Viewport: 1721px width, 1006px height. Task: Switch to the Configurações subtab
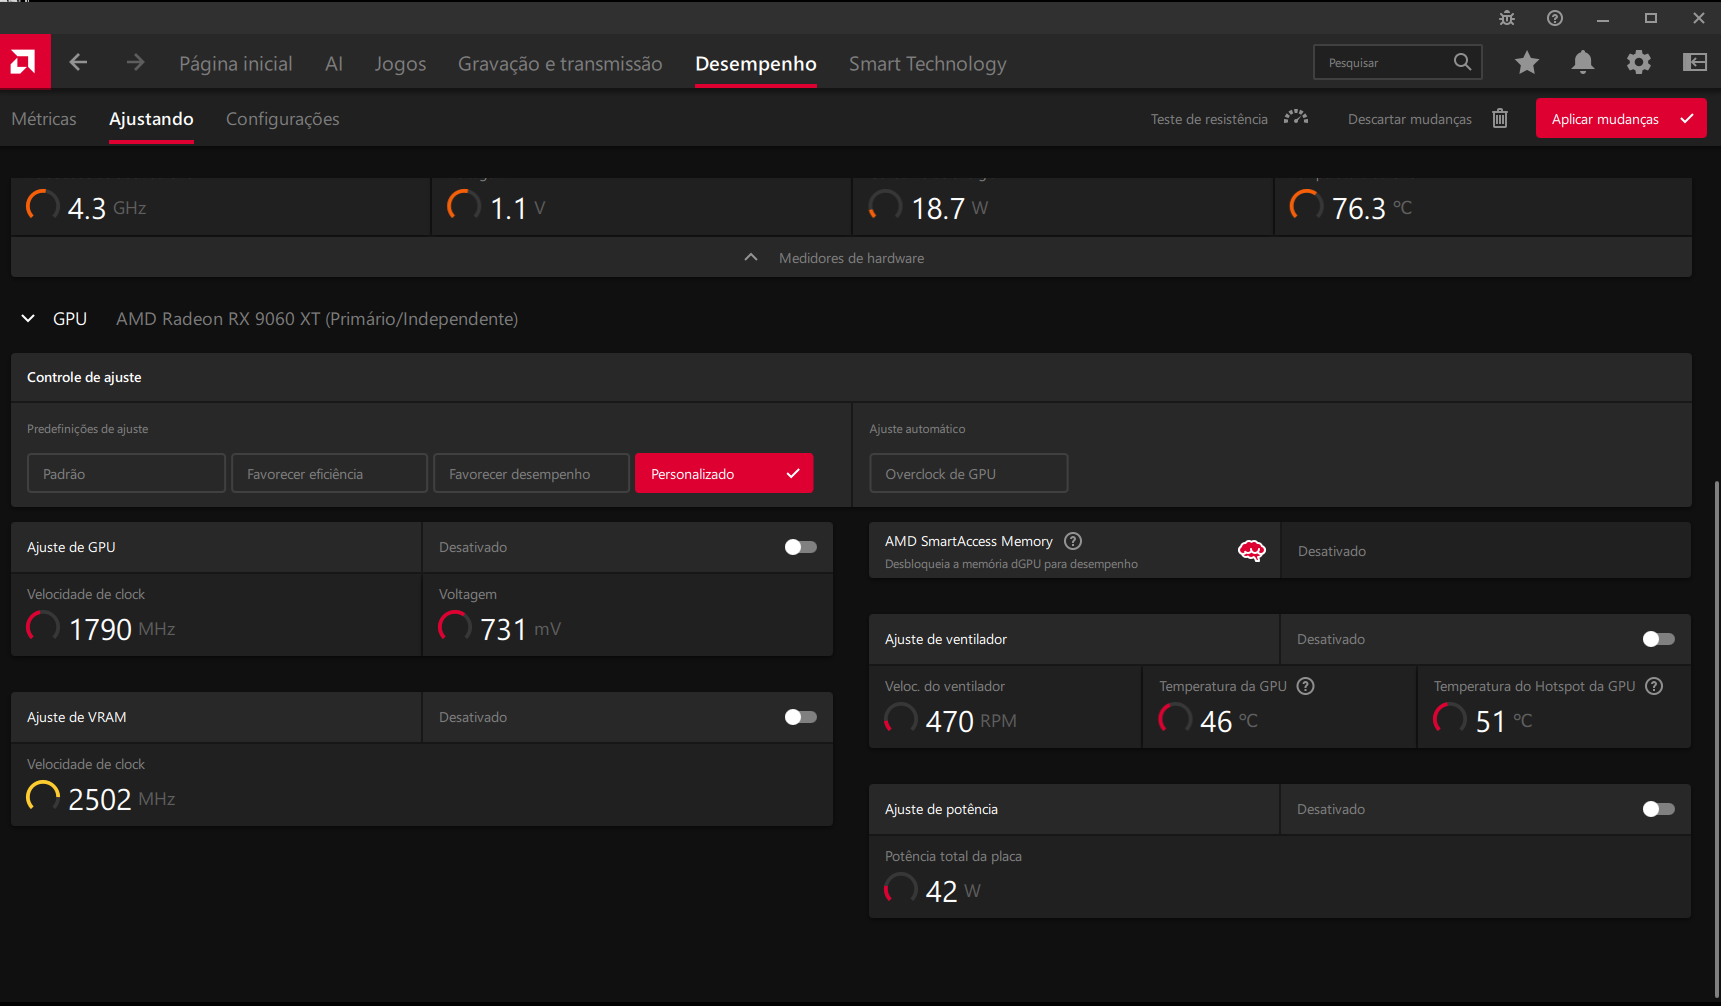(x=283, y=119)
